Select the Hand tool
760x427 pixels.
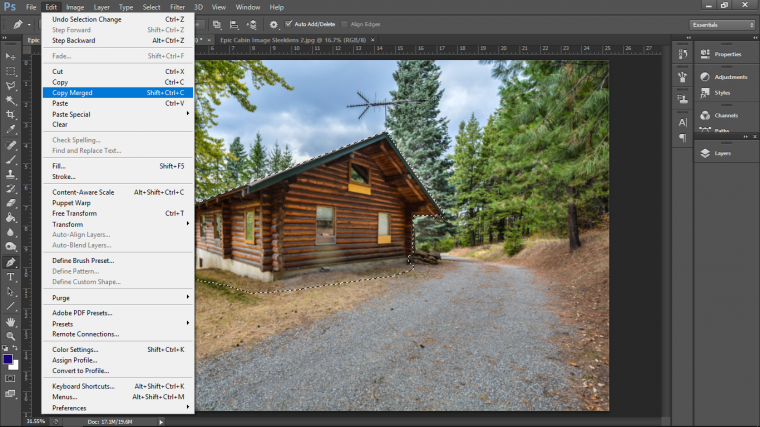coord(10,322)
